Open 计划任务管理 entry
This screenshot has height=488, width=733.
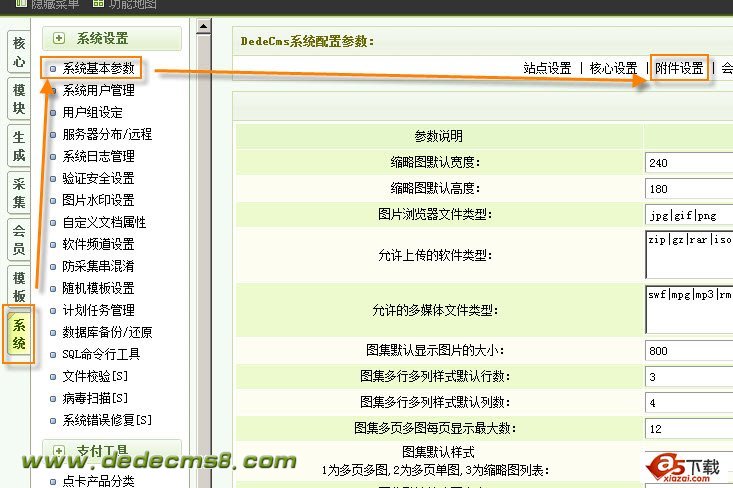tap(99, 310)
